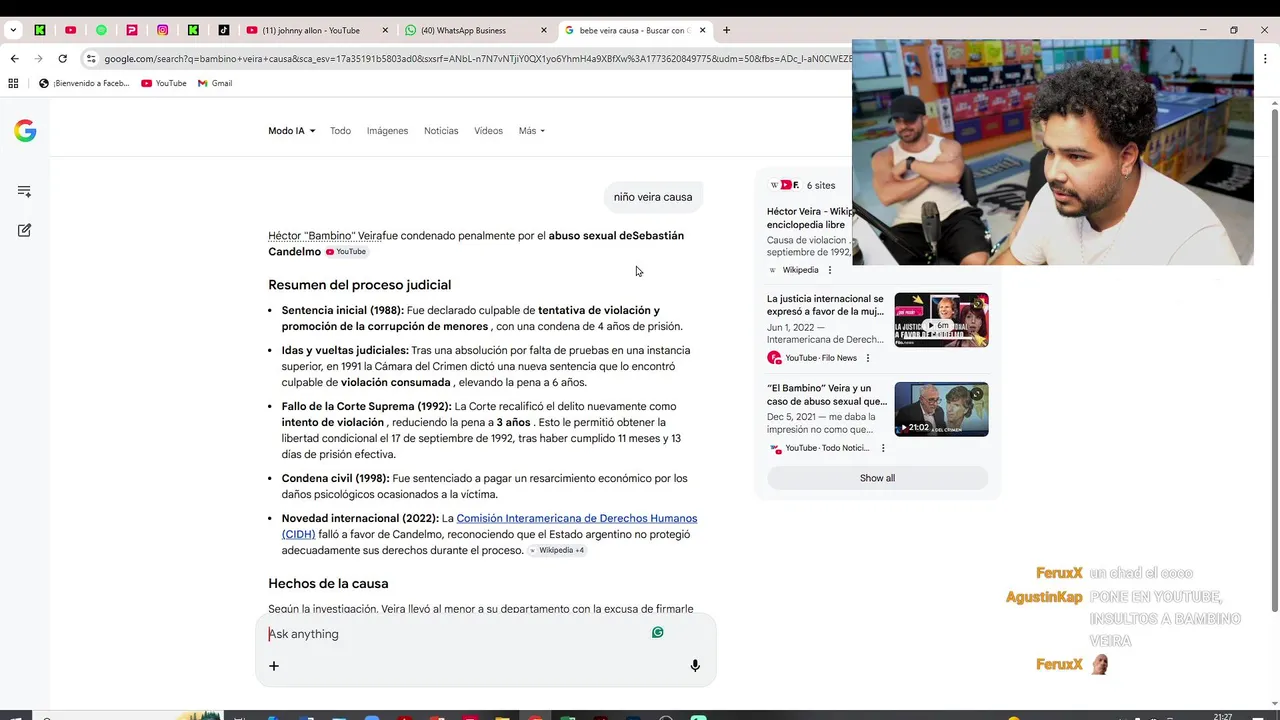Open the Wikipedia +4 source chip
The height and width of the screenshot is (720, 1280).
tap(557, 551)
